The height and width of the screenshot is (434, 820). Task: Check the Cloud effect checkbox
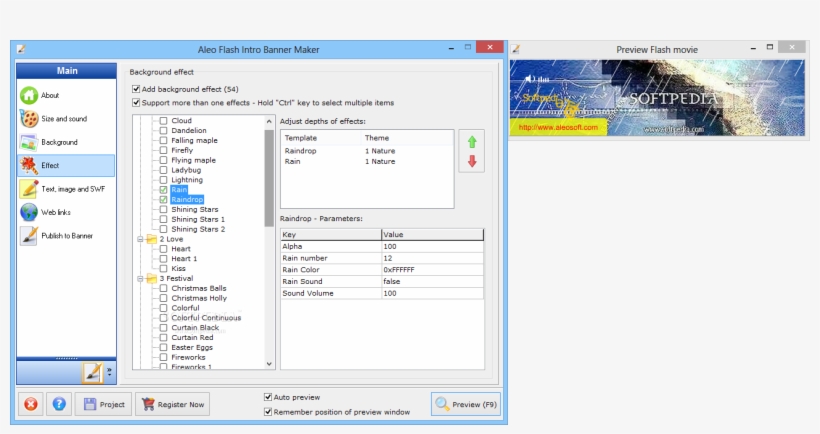click(x=163, y=120)
